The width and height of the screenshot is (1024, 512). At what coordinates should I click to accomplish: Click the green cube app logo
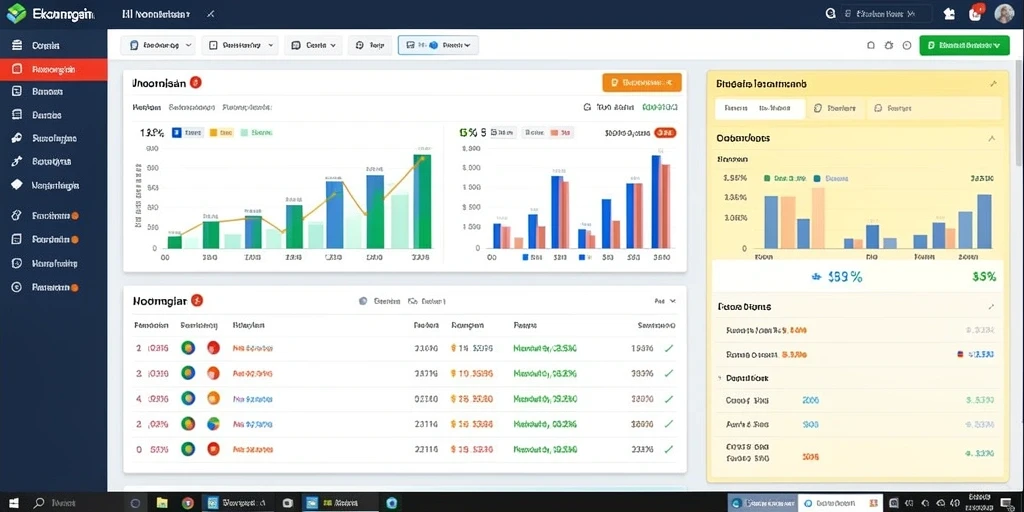point(16,12)
